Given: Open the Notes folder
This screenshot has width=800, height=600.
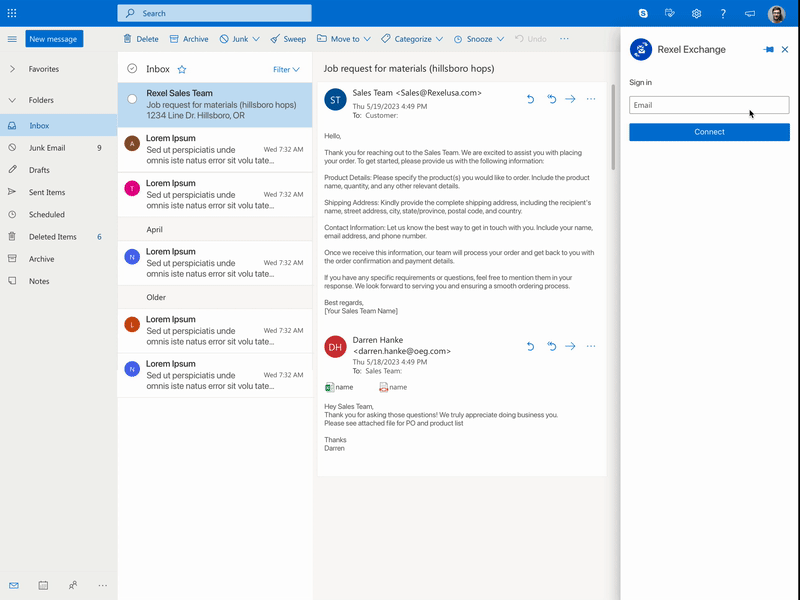Looking at the screenshot, I should click(x=59, y=281).
